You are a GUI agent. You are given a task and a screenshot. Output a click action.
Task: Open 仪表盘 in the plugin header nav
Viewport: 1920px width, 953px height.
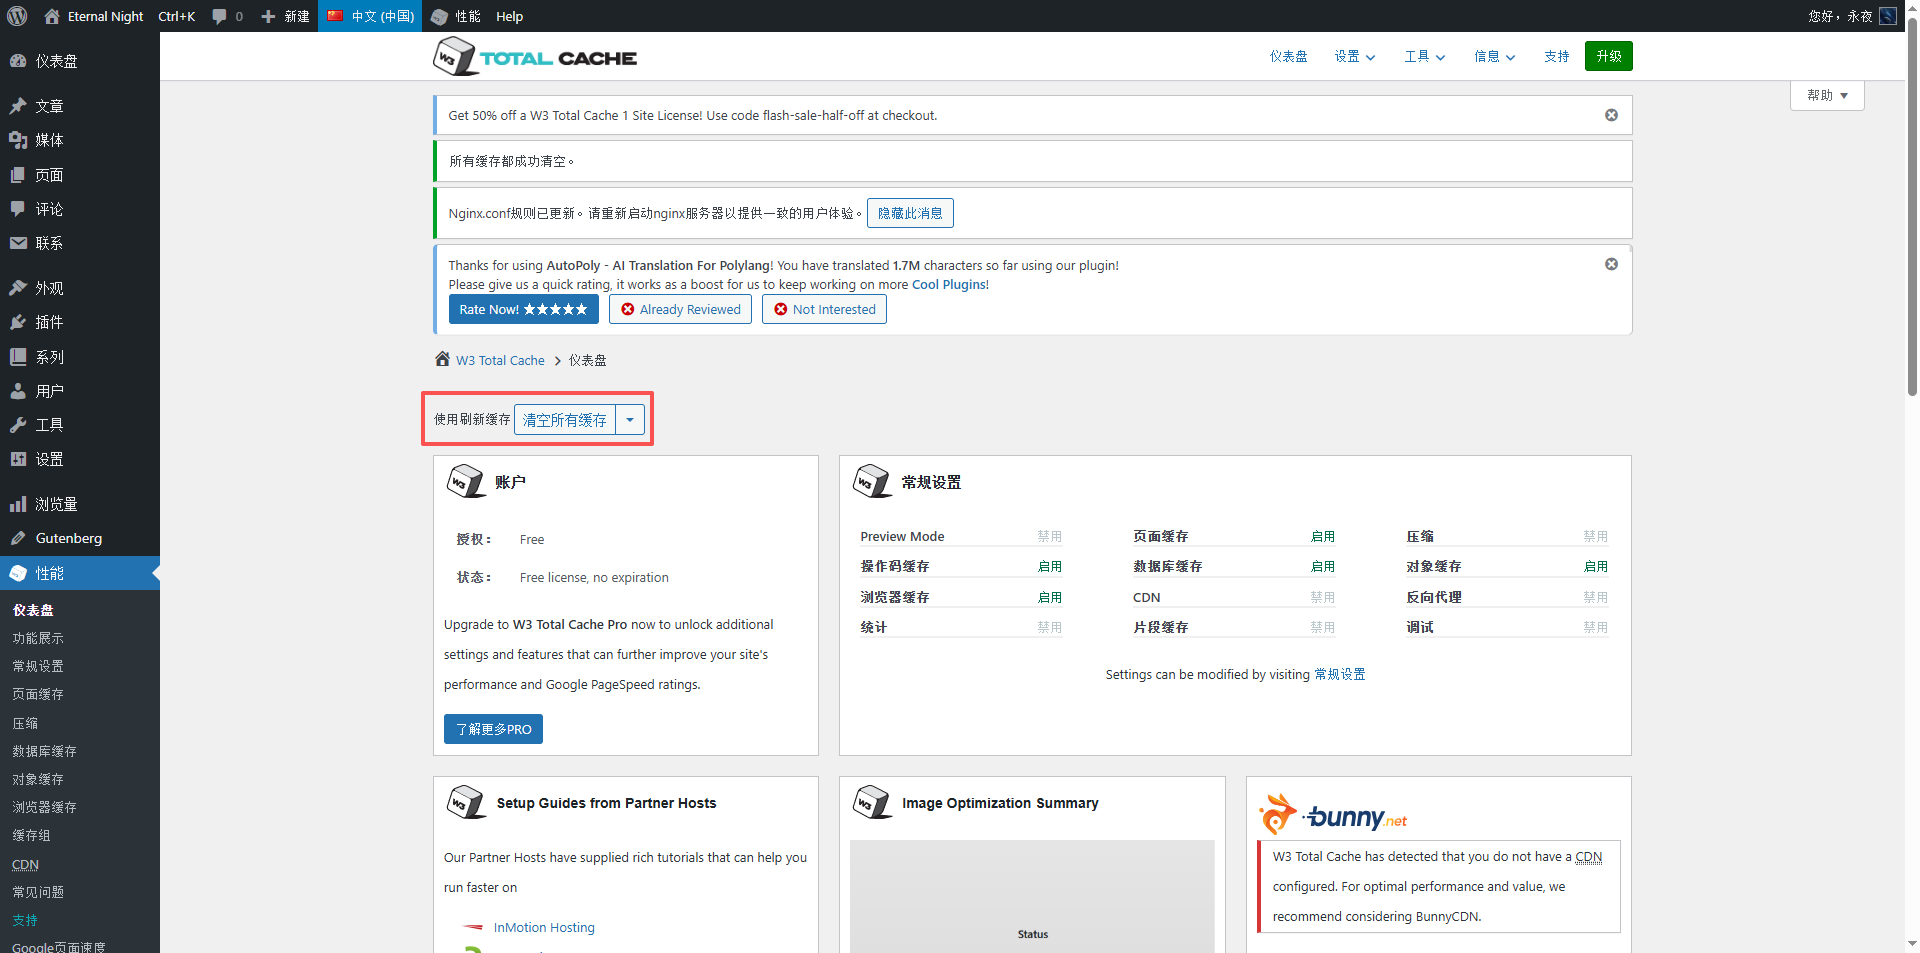coord(1289,57)
